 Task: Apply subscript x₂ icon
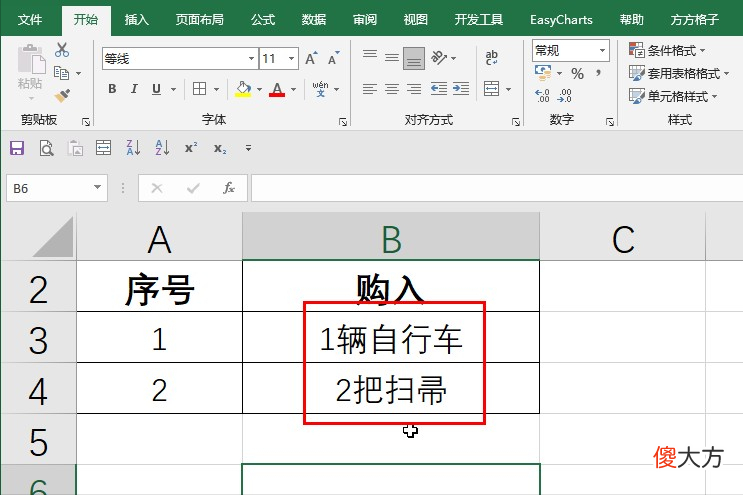[x=220, y=149]
